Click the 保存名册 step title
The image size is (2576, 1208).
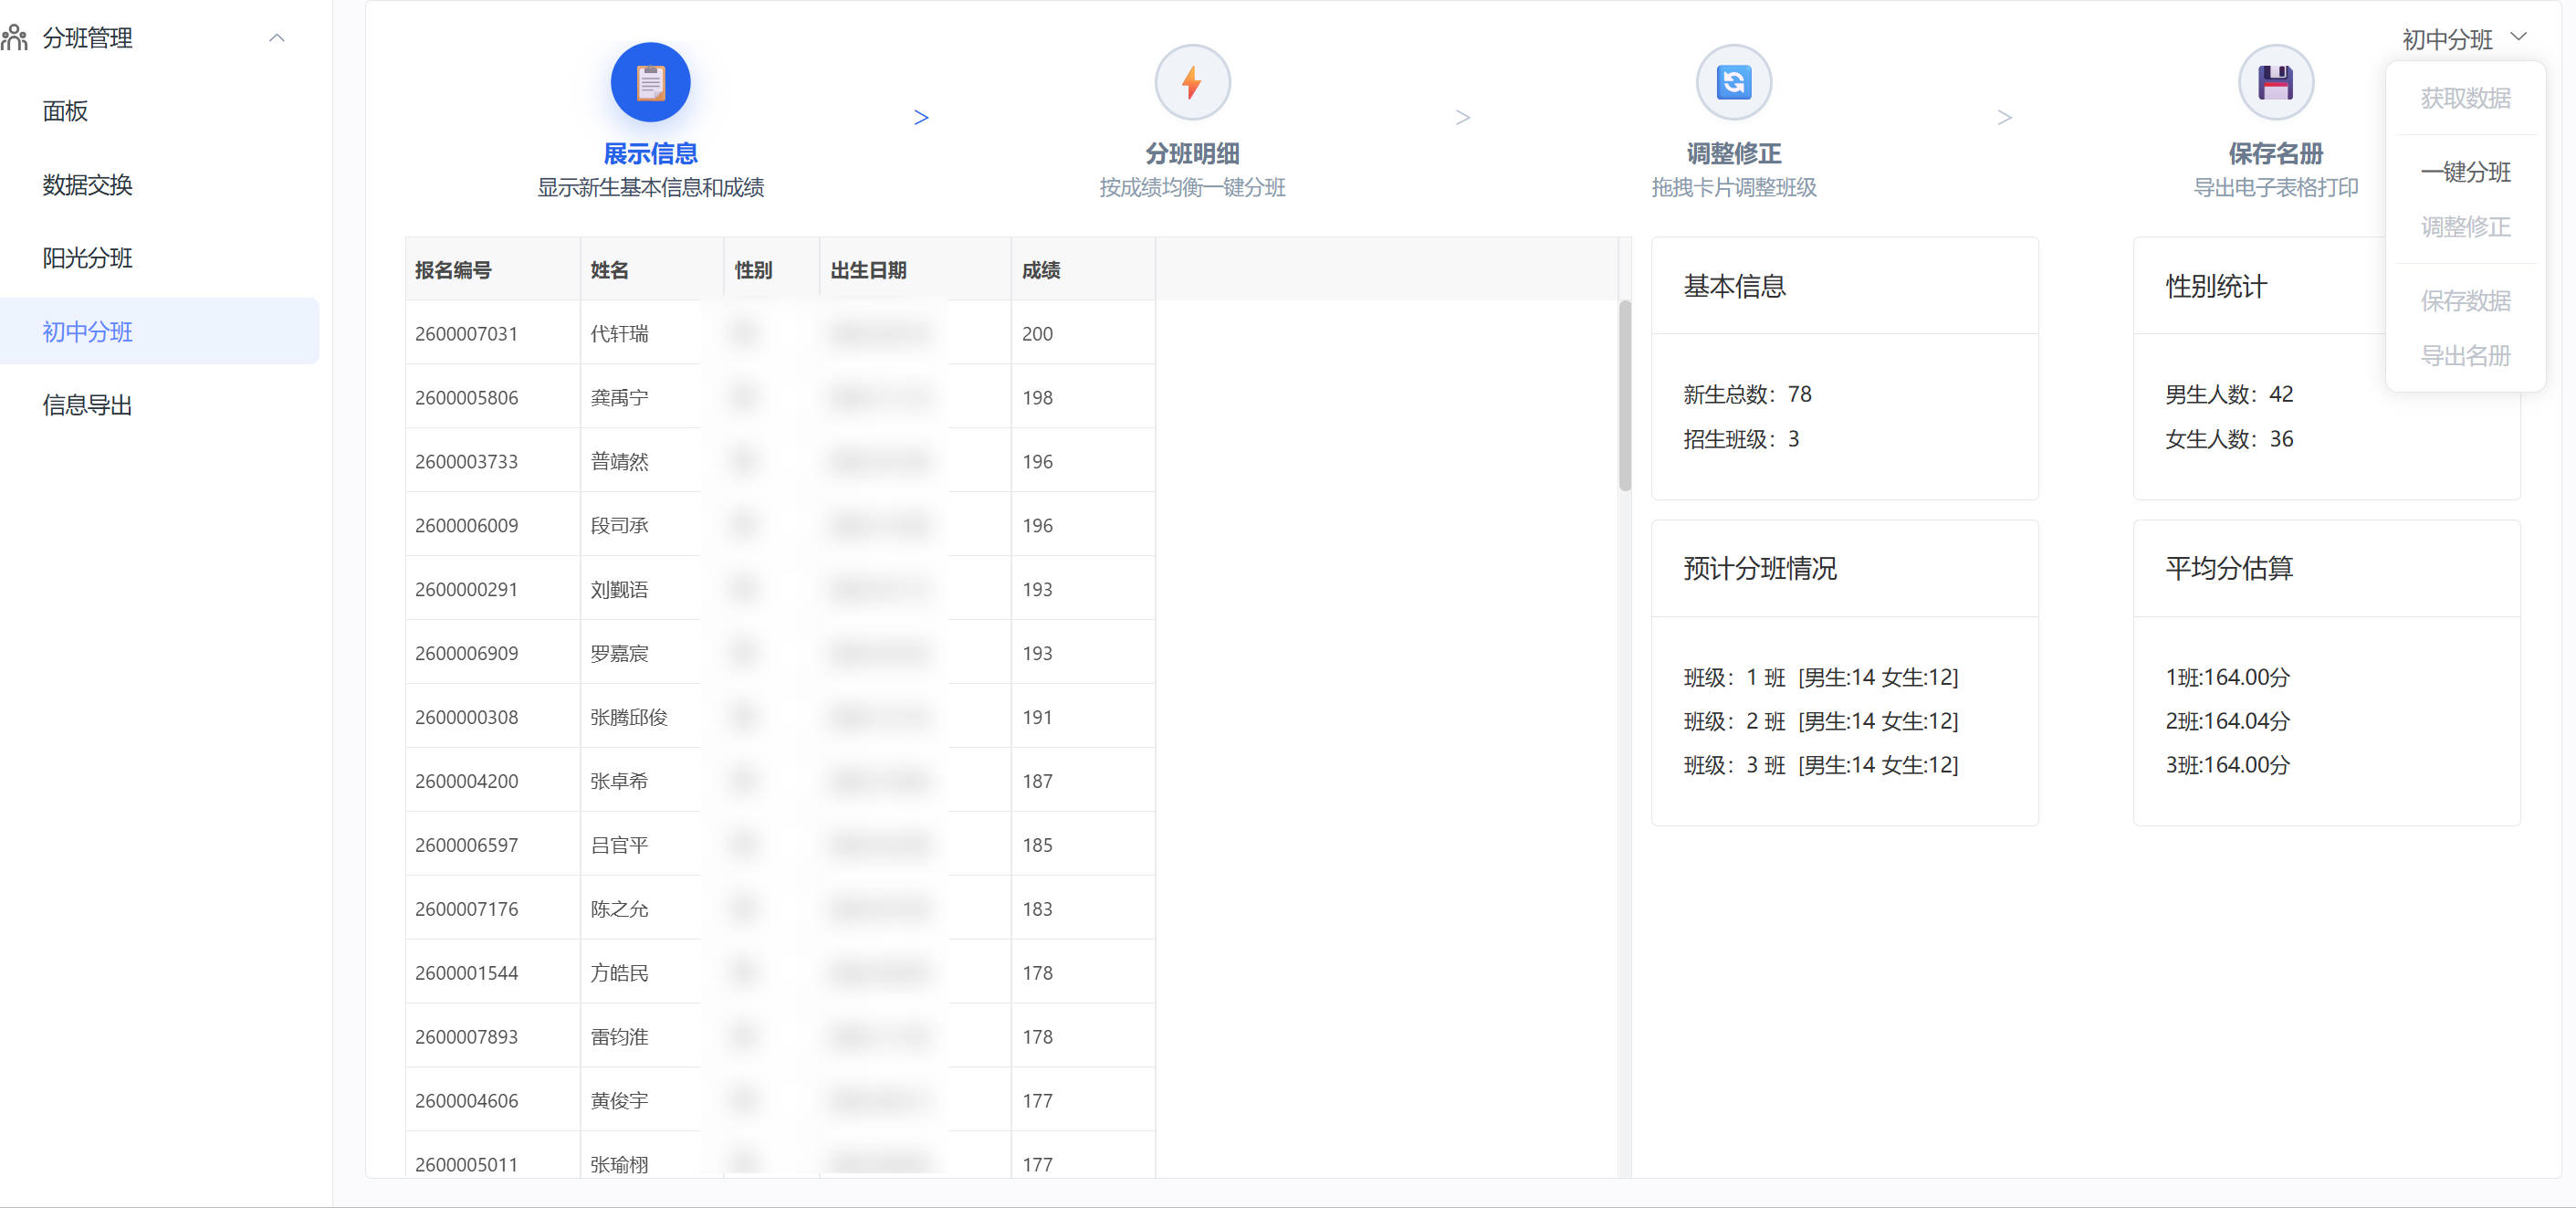point(2275,154)
